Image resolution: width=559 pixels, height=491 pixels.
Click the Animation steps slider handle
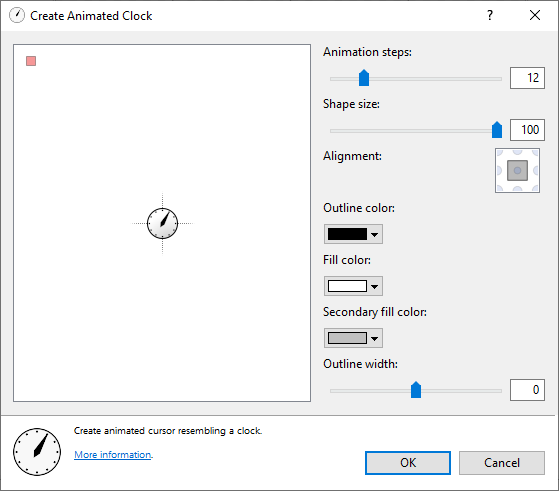pyautogui.click(x=364, y=78)
